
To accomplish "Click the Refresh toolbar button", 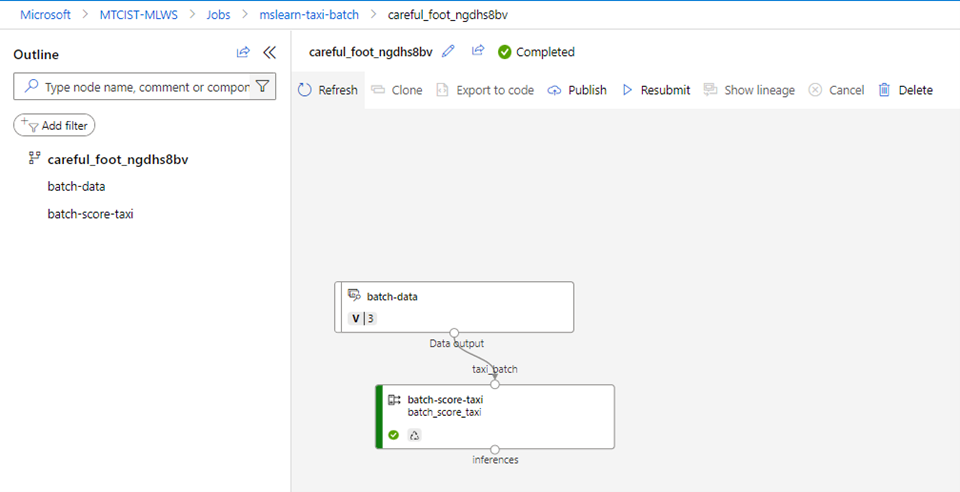I will point(328,90).
